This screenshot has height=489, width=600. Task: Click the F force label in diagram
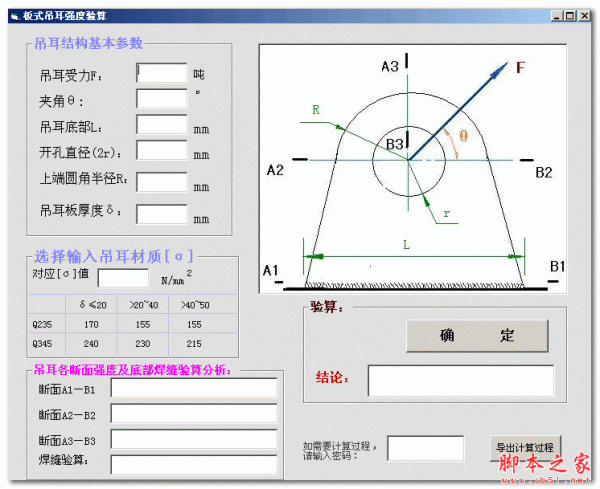520,68
